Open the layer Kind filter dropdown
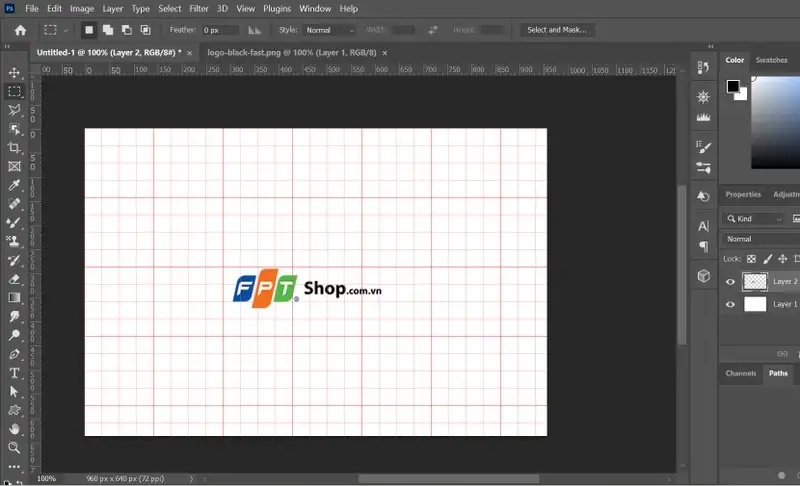 tap(756, 219)
